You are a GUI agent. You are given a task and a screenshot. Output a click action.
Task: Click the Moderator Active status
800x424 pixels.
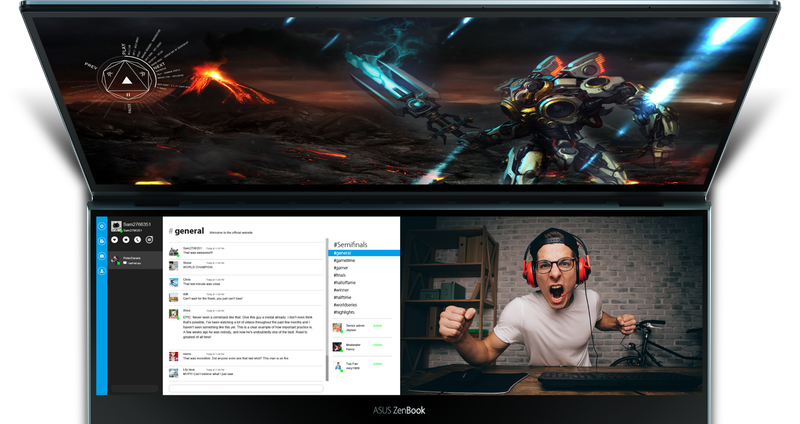coord(378,345)
